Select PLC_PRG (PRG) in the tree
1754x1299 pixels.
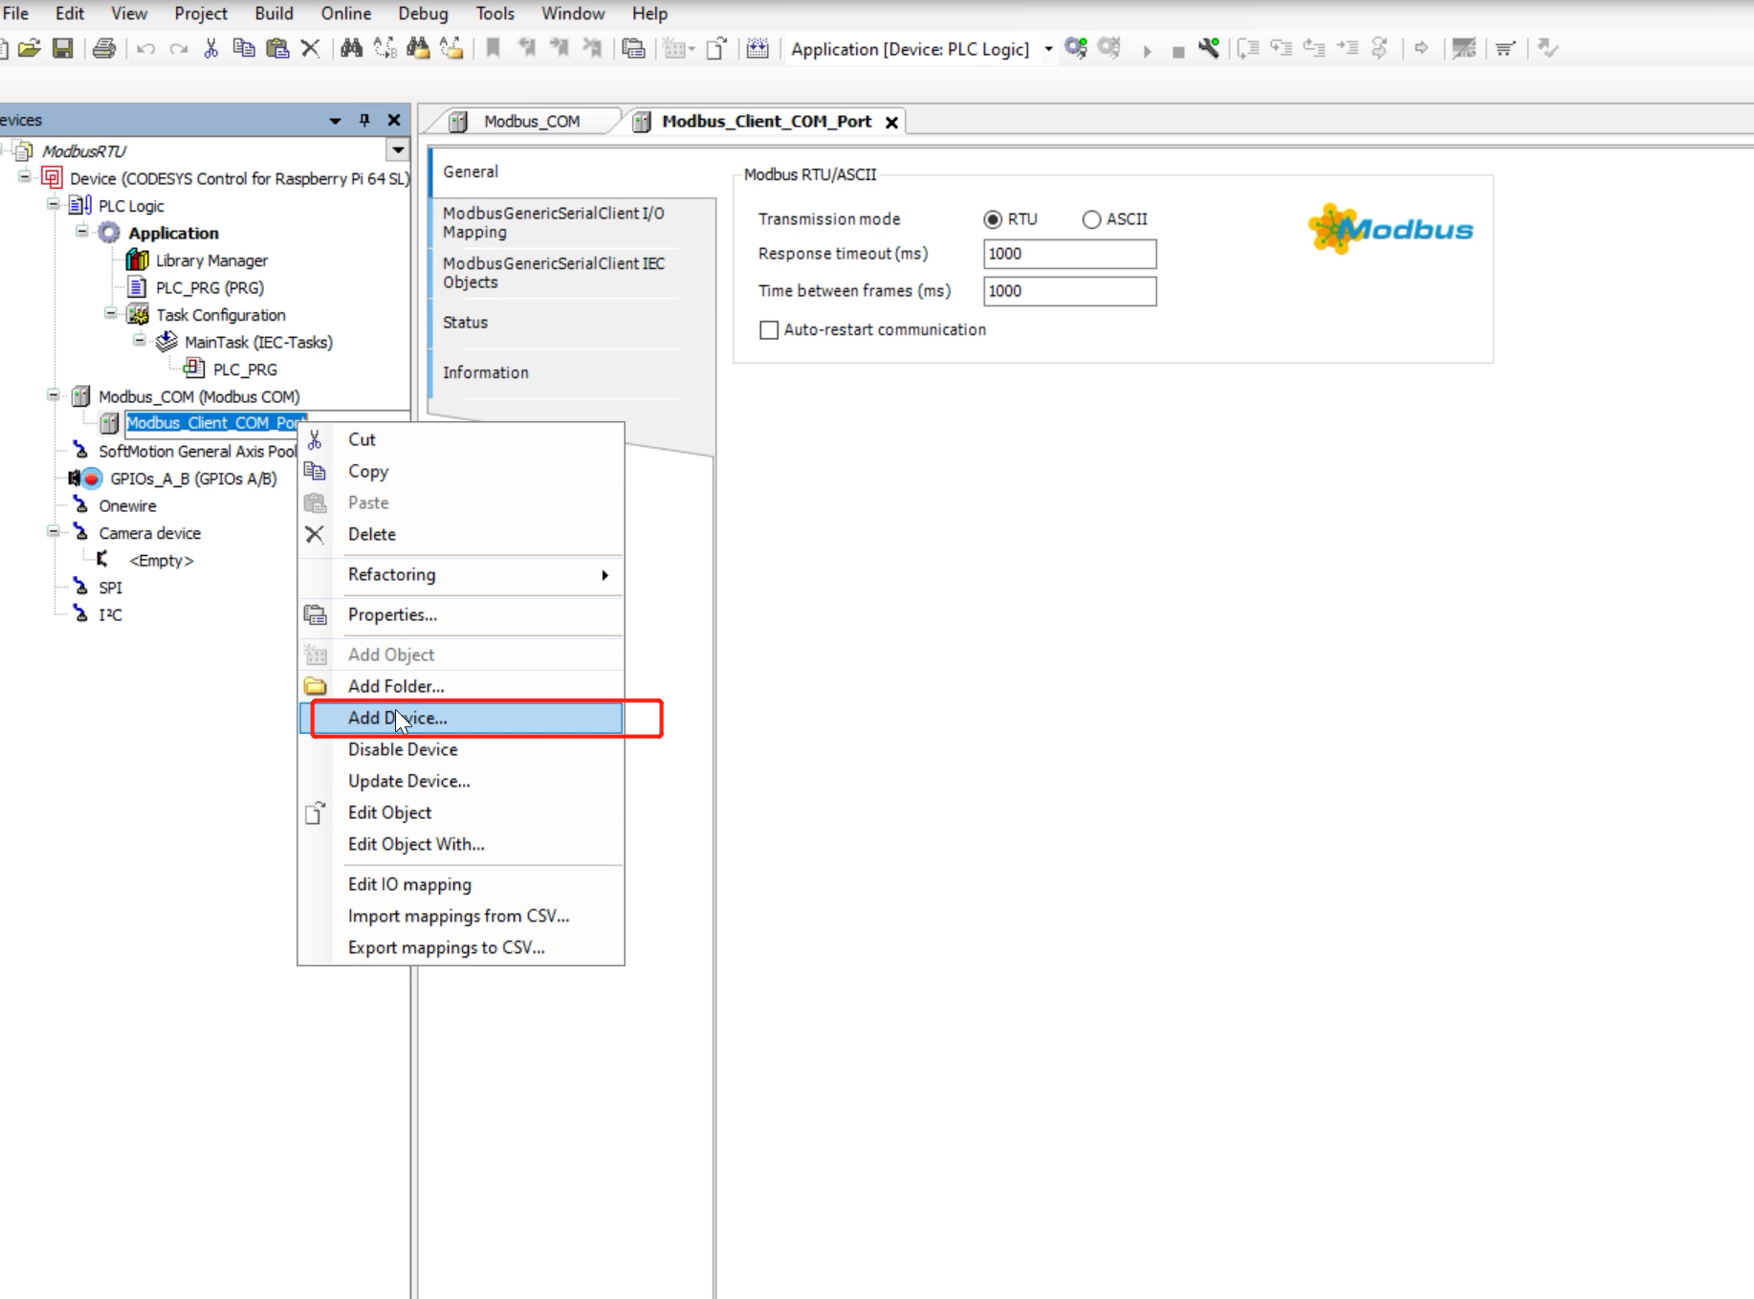tap(210, 287)
